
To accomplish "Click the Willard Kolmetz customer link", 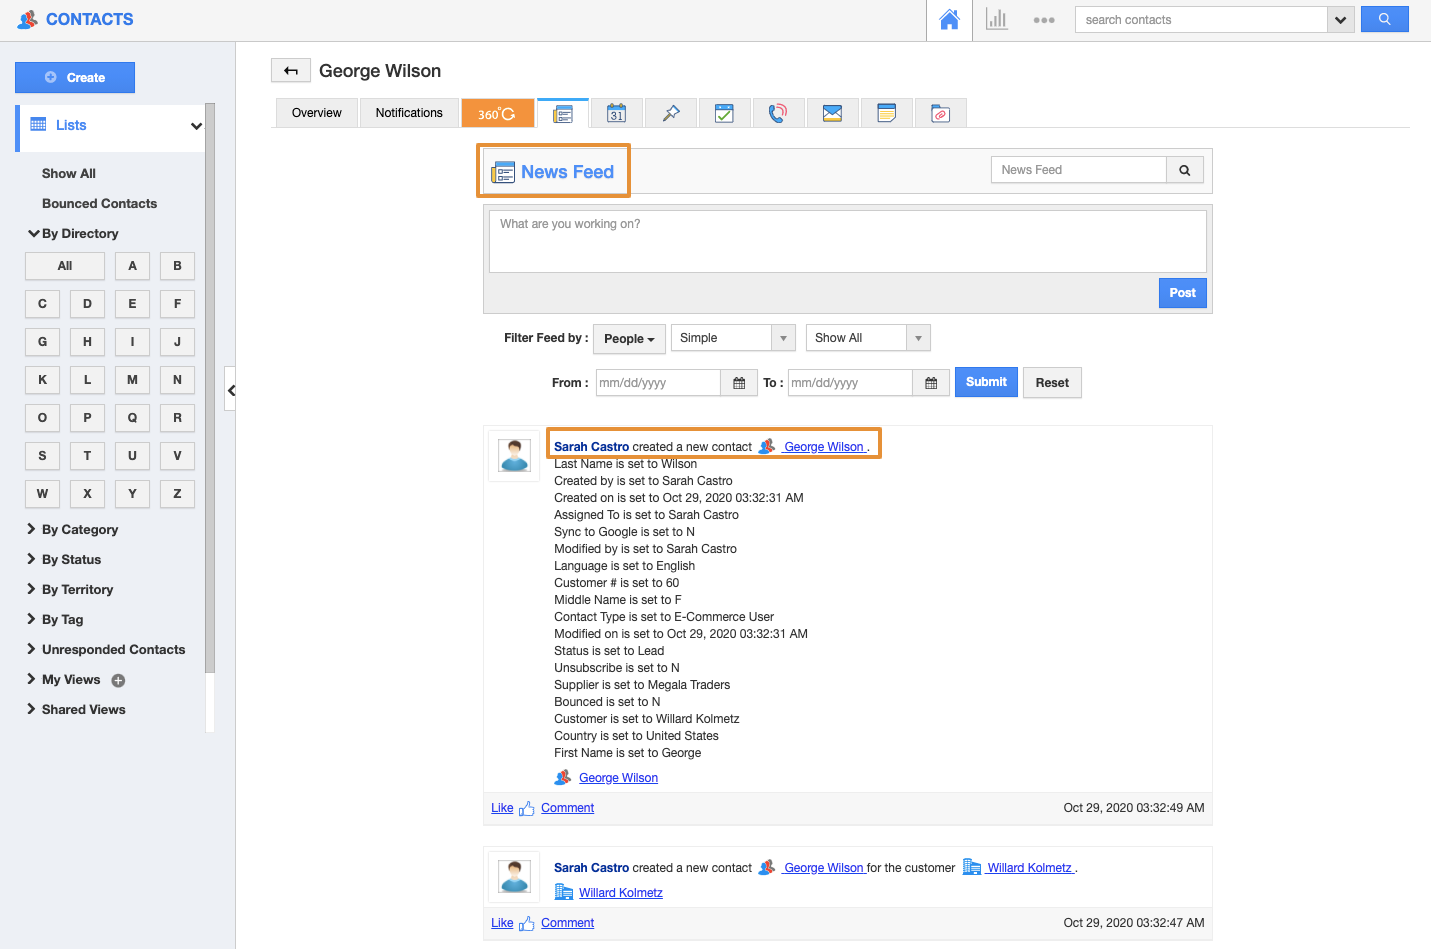I will pos(1029,868).
